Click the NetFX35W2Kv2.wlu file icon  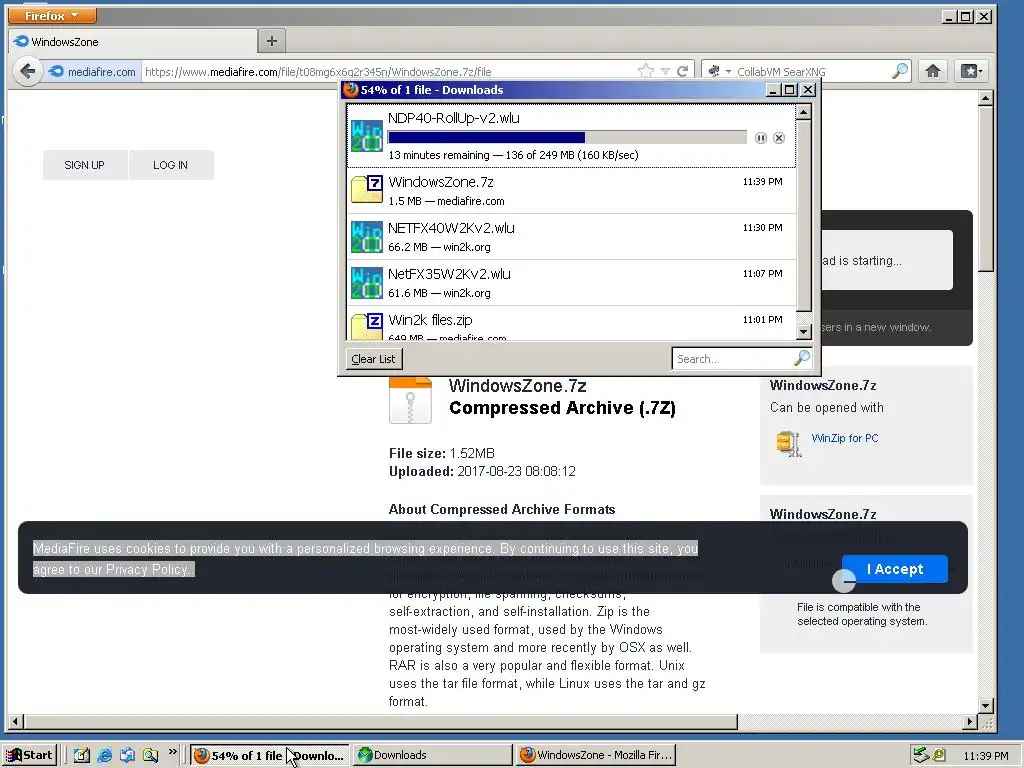pos(367,282)
